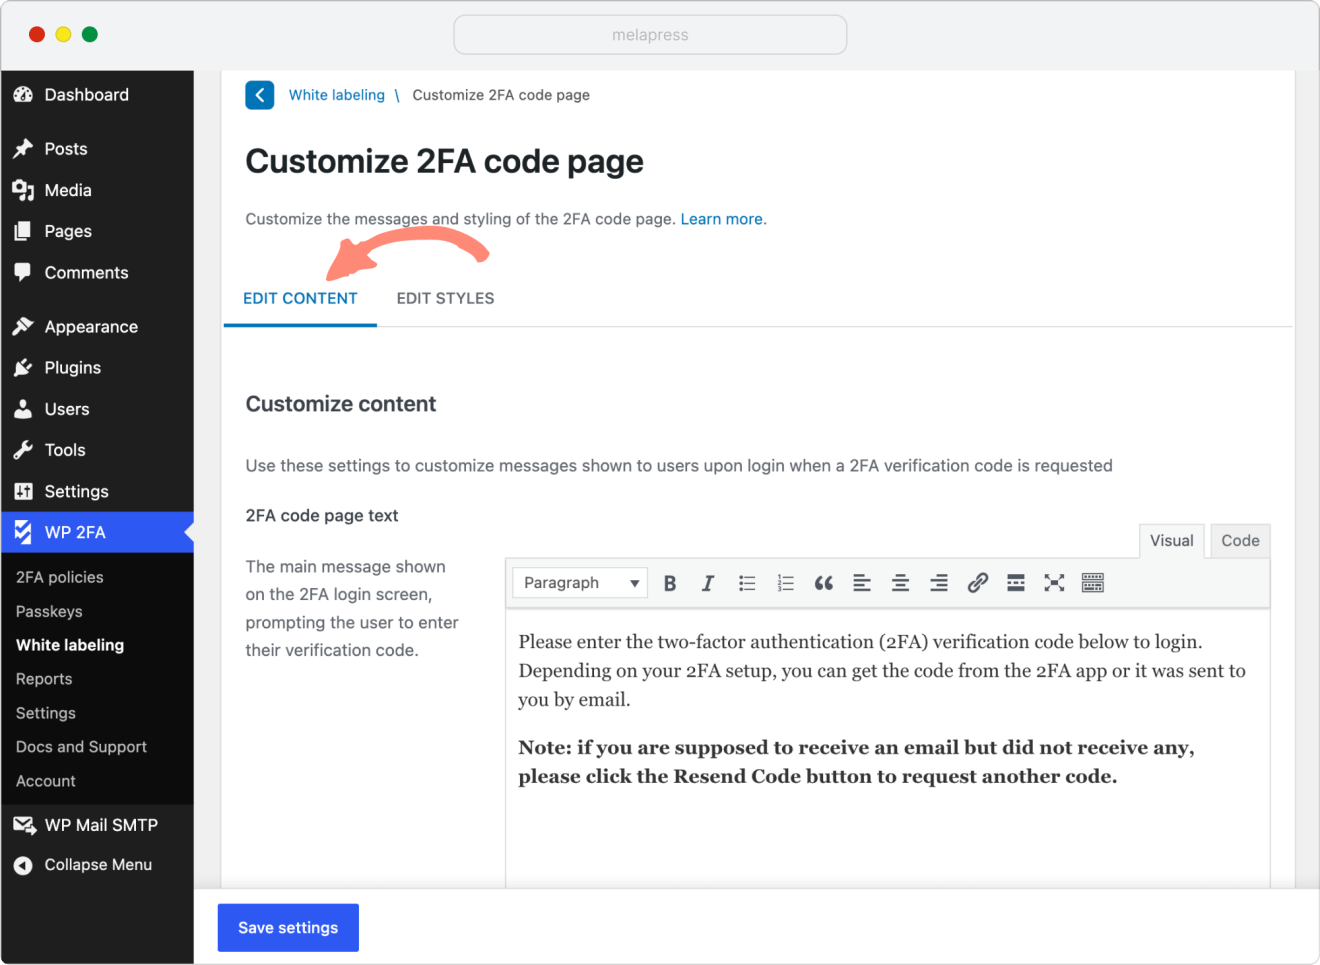The image size is (1320, 965).
Task: Insert or edit a link
Action: click(977, 583)
